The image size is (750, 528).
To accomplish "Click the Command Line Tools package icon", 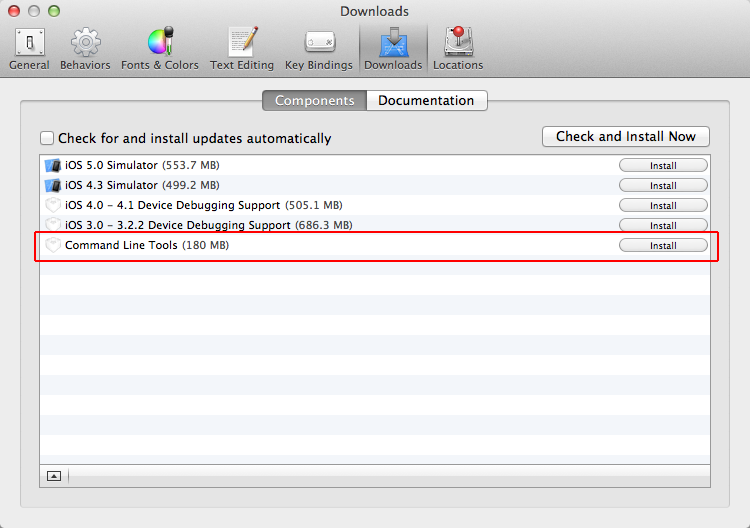I will pyautogui.click(x=53, y=245).
